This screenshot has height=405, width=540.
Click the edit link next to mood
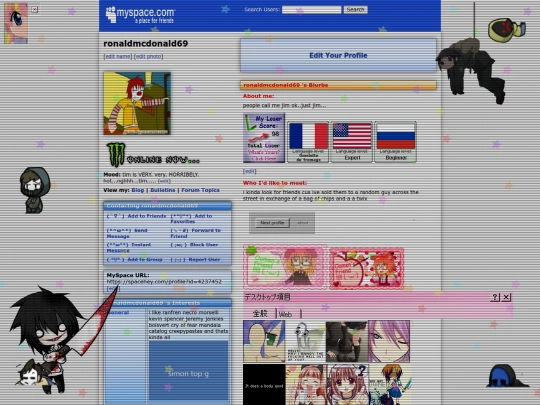pos(164,181)
